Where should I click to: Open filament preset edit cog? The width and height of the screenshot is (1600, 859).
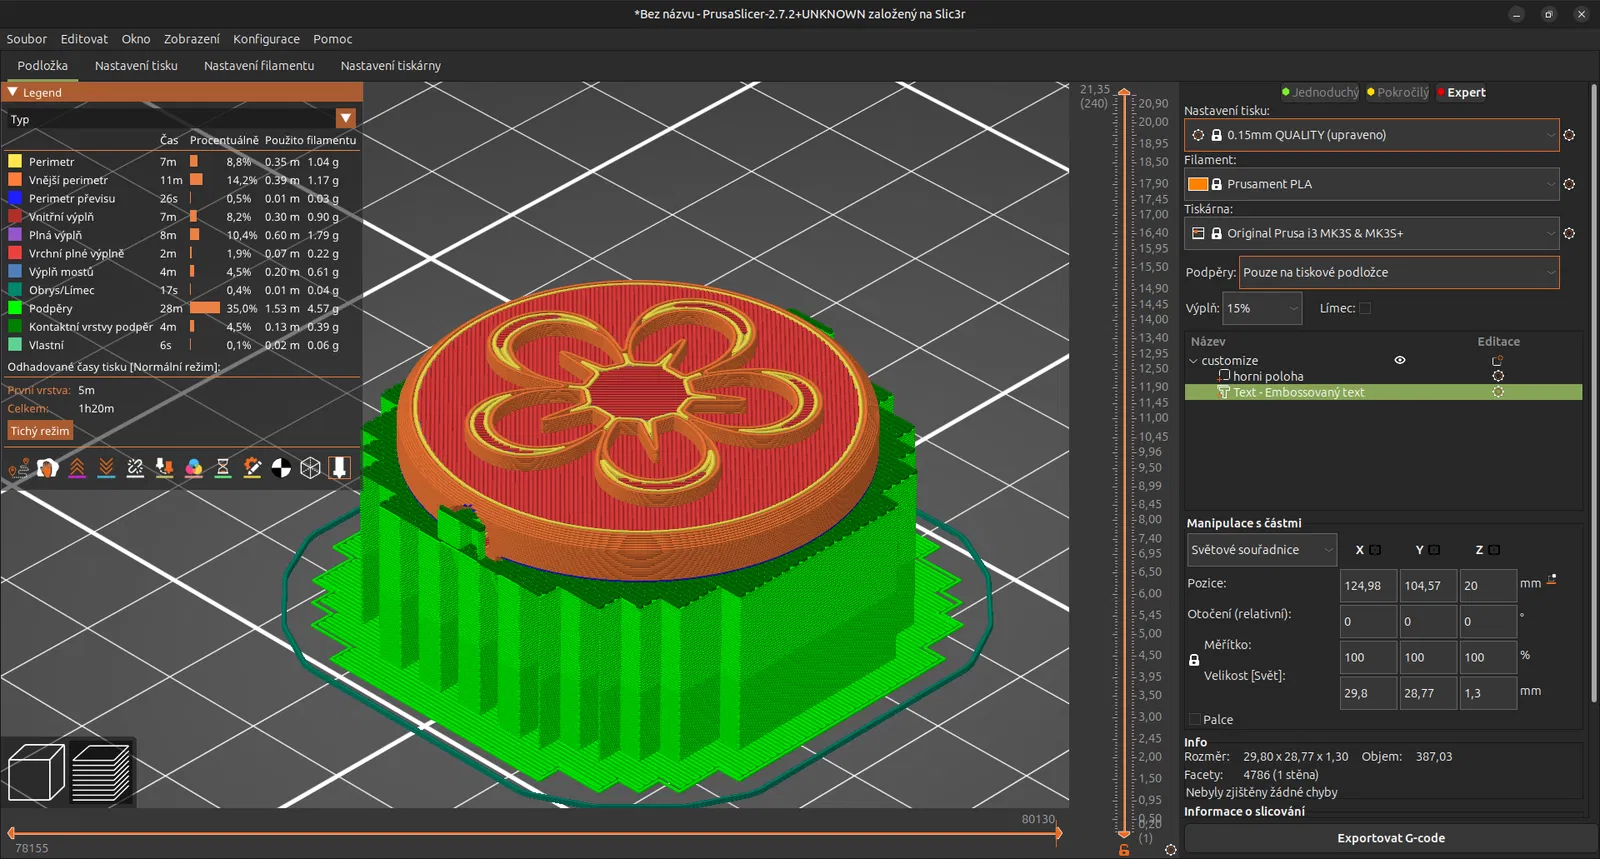click(x=1569, y=184)
